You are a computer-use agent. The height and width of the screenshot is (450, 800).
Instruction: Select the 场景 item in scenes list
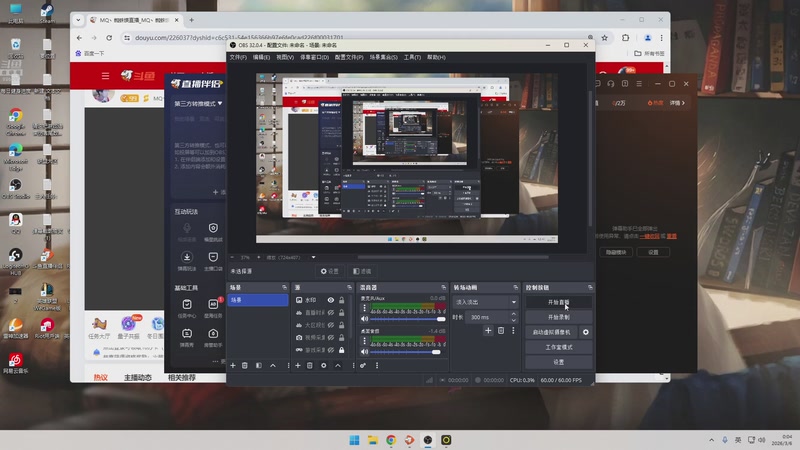[258, 300]
